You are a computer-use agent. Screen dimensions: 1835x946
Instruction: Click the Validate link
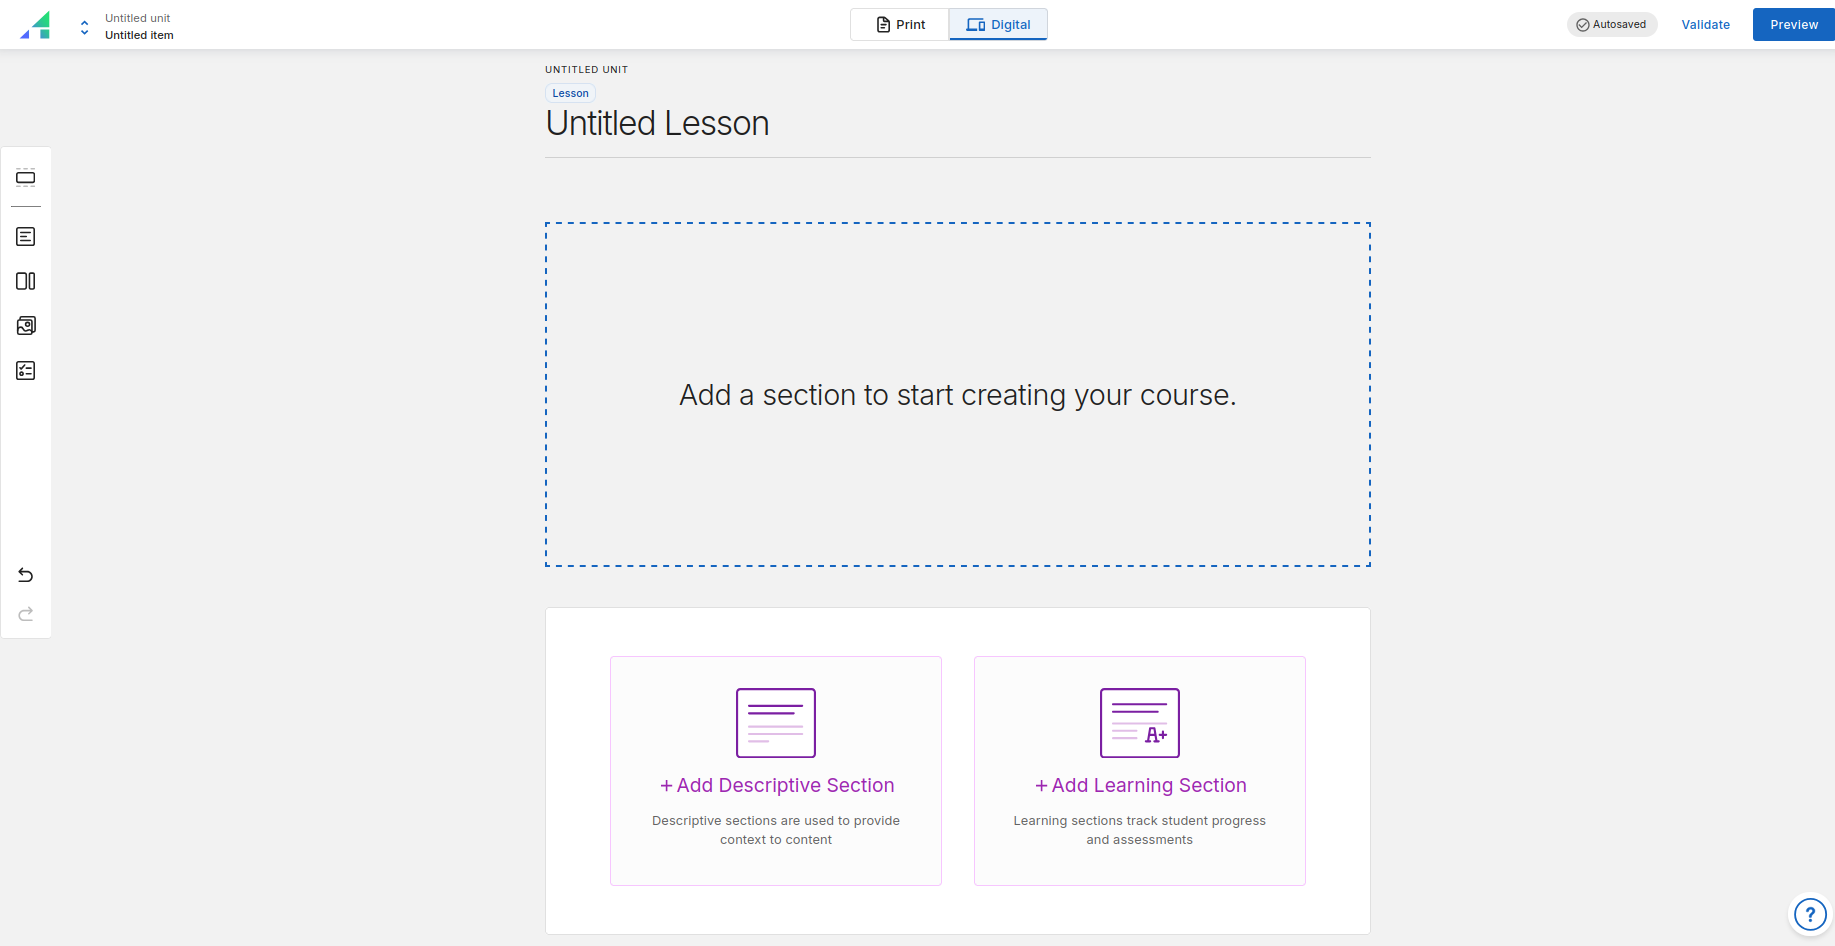coord(1705,25)
